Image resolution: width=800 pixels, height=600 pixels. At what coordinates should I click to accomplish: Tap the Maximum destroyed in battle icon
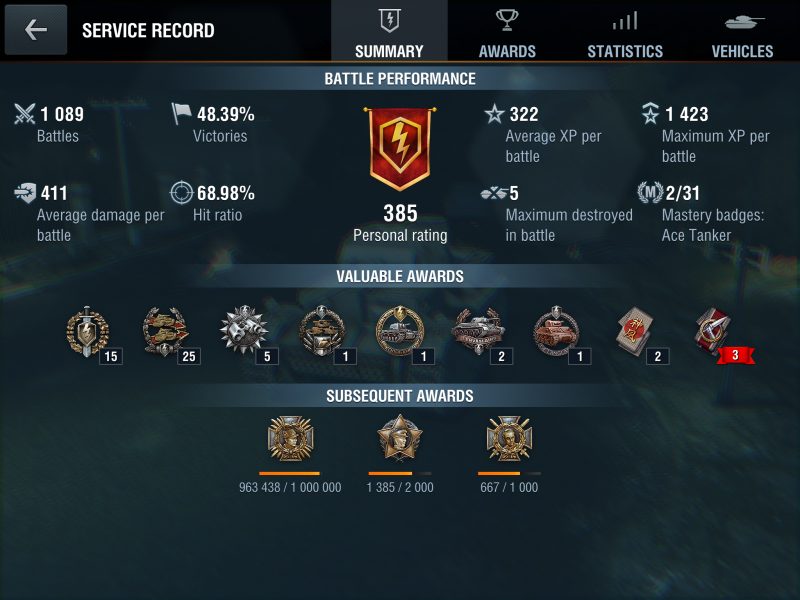point(494,193)
